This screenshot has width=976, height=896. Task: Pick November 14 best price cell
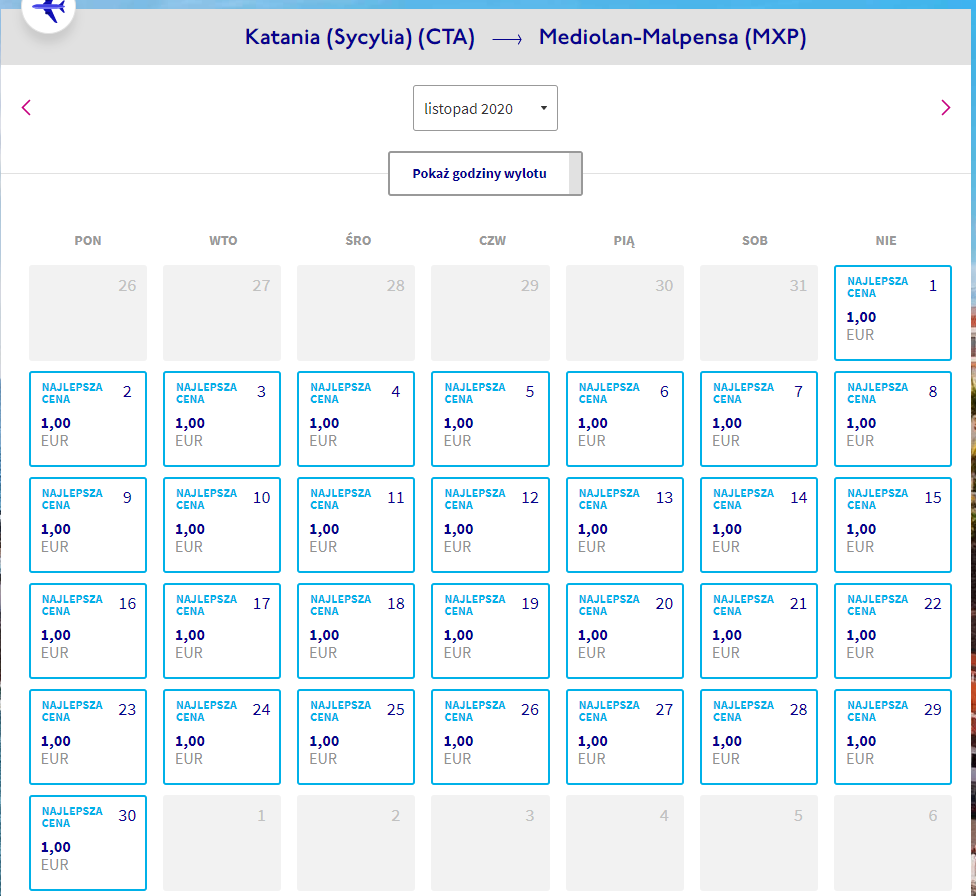[x=759, y=525]
